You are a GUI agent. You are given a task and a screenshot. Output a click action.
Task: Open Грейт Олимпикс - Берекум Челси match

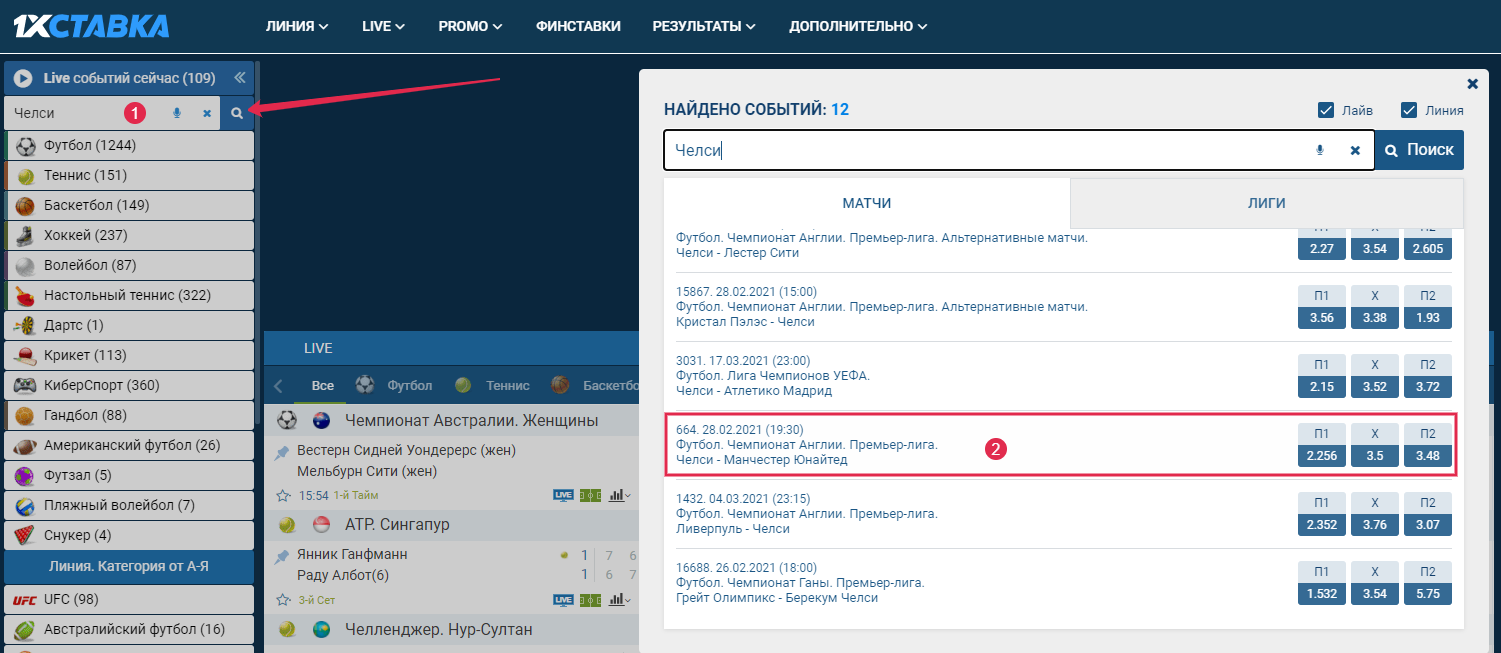[777, 597]
